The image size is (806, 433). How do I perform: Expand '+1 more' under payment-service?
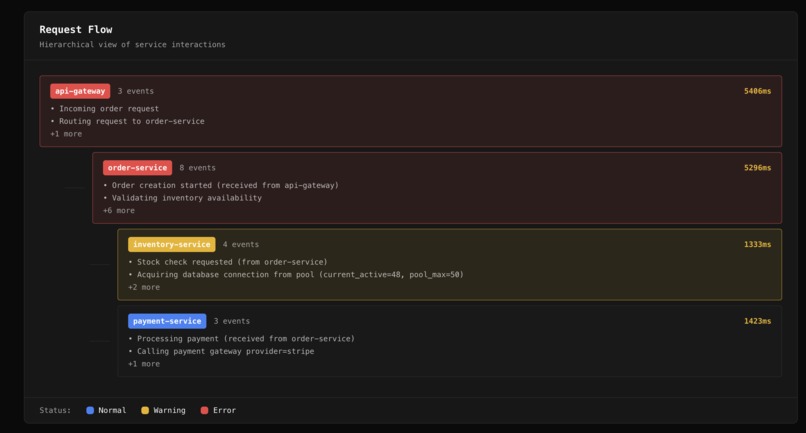(x=144, y=364)
